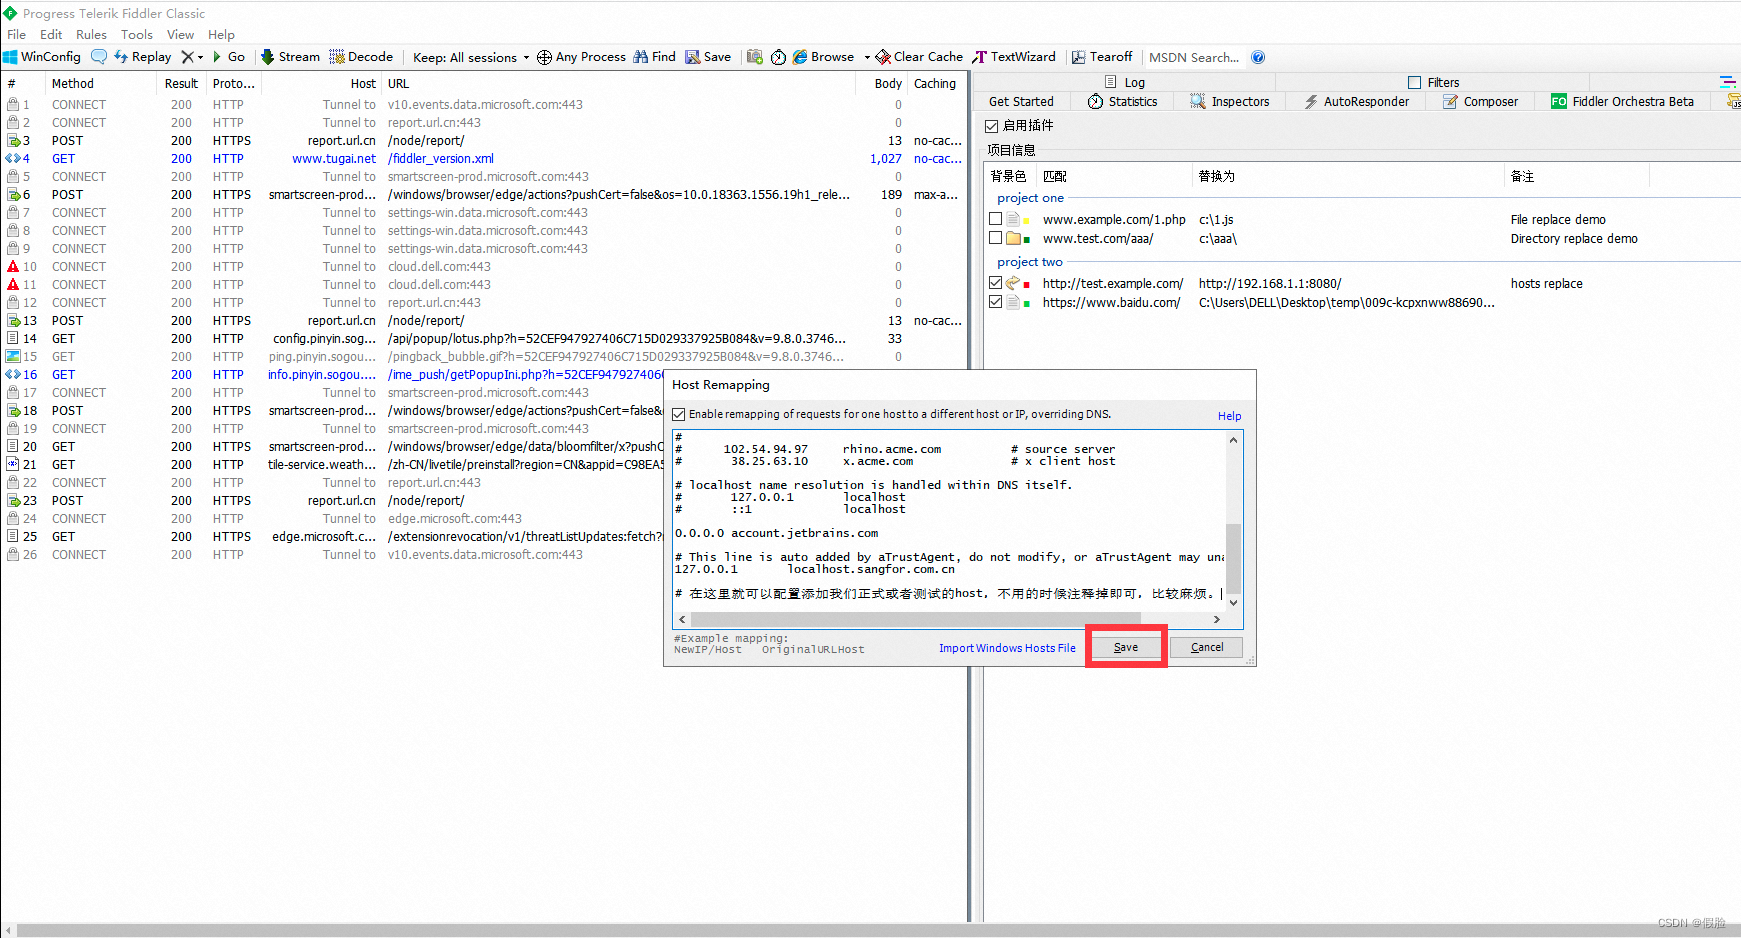Click the image icon of session 15
This screenshot has height=938, width=1741.
[x=13, y=357]
